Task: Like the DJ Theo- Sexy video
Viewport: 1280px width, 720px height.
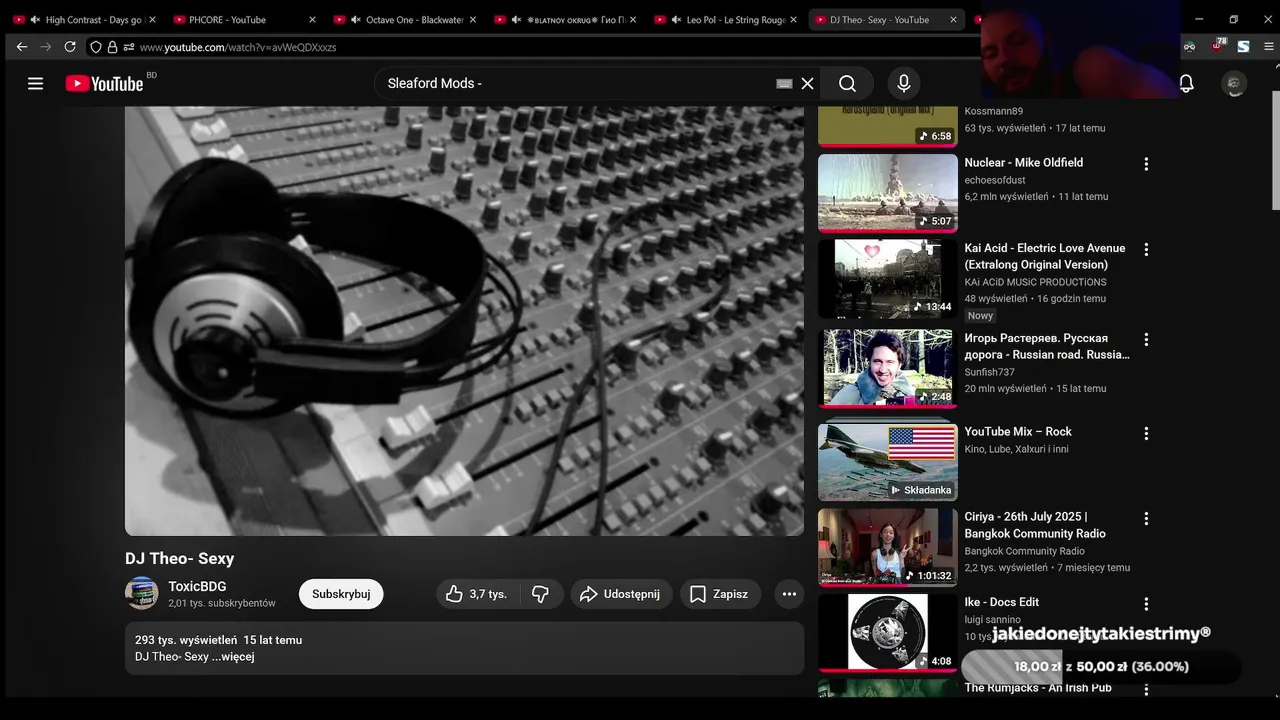Action: click(477, 594)
